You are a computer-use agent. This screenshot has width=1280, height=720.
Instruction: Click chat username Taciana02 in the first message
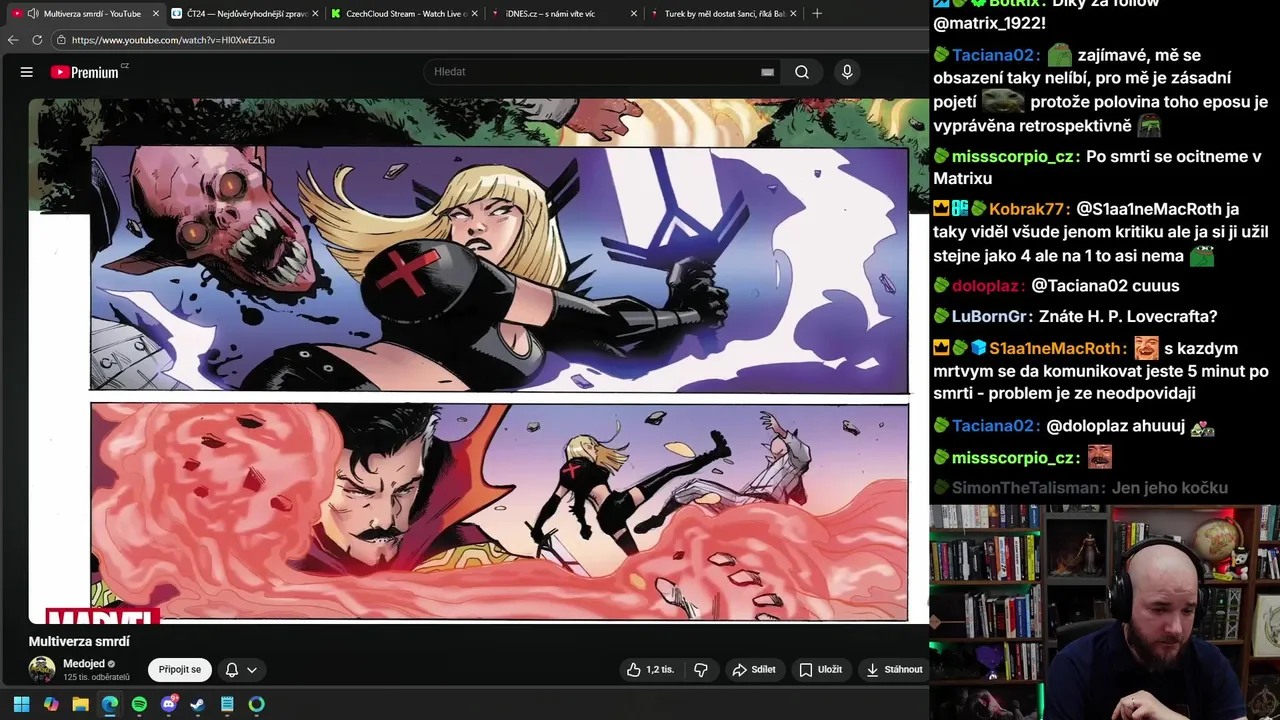tap(996, 55)
